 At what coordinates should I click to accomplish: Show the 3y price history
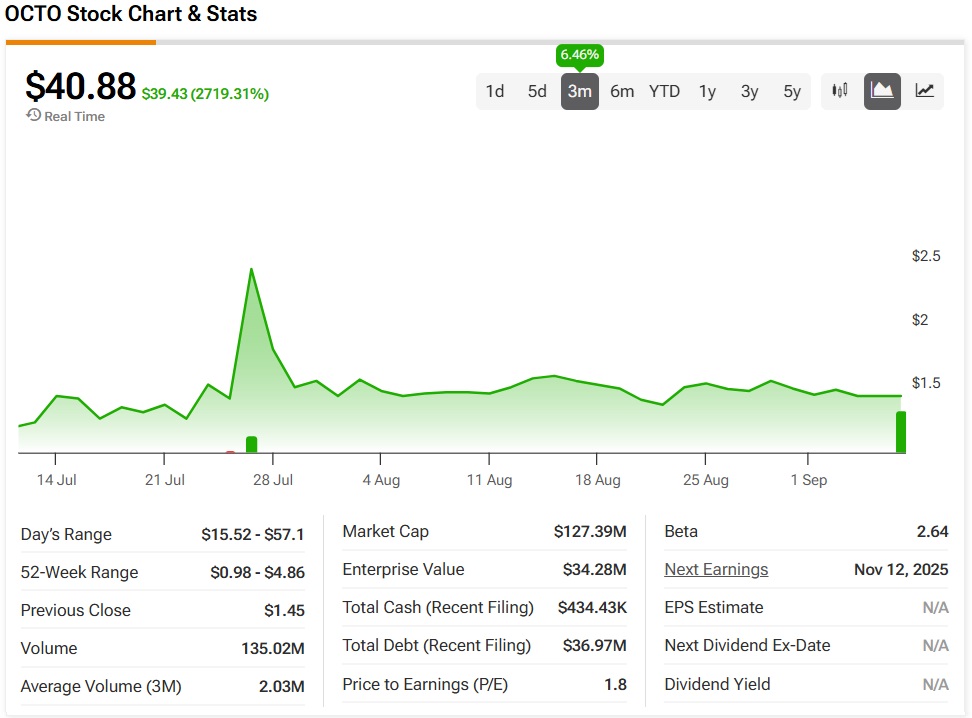click(x=749, y=91)
